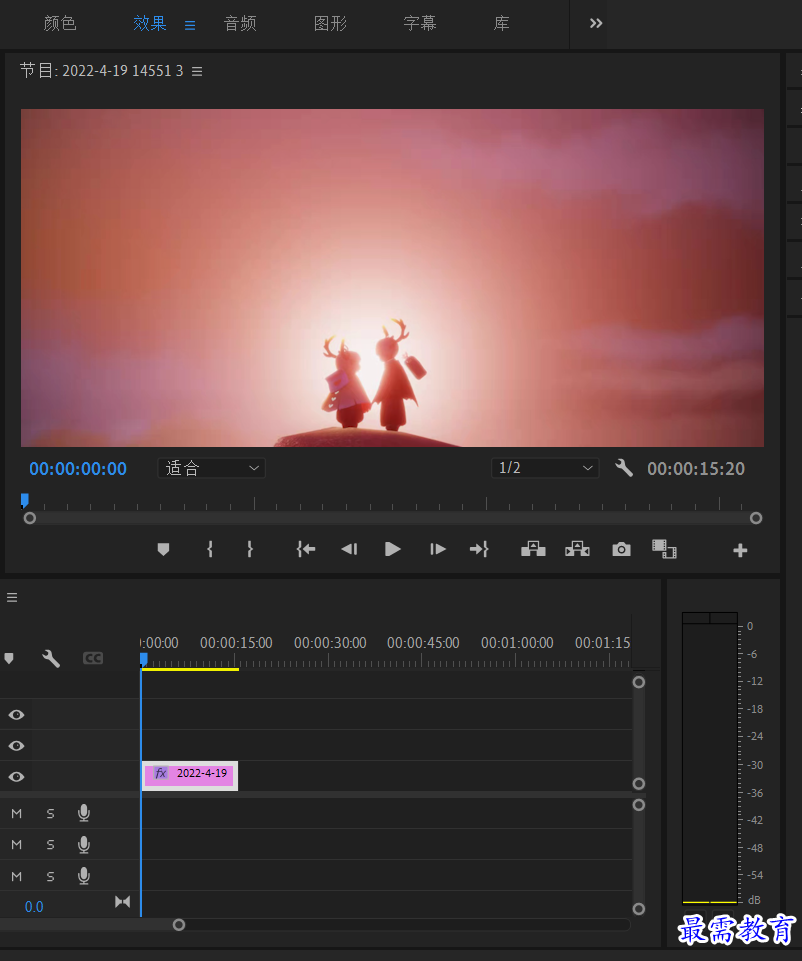Open program monitor wrench settings
Screen dimensions: 802x961
pyautogui.click(x=624, y=468)
